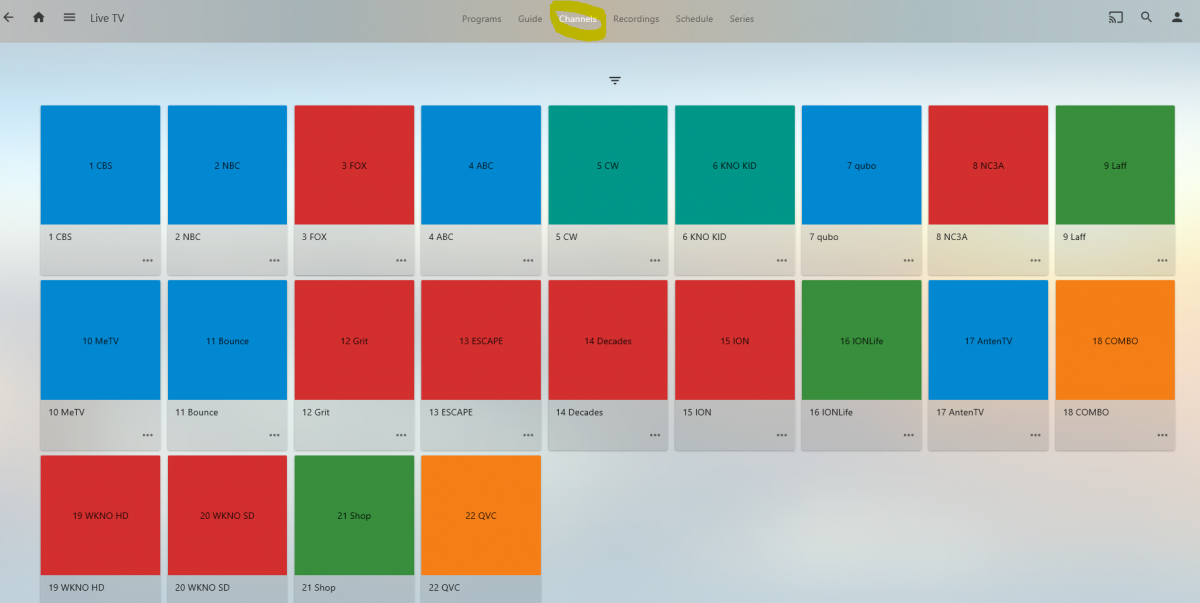Click the '5 CW' label below its tile

(x=566, y=237)
